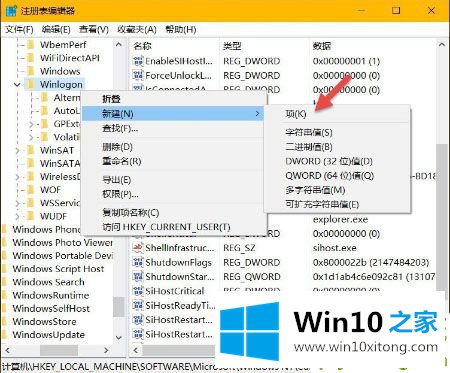The image size is (450, 373).
Task: Select Windows Photo Viewer key
Action: coord(62,243)
